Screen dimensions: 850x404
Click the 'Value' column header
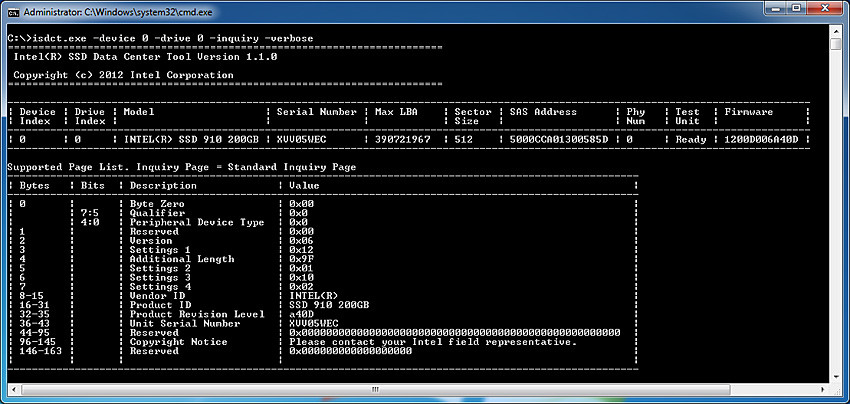coord(304,185)
